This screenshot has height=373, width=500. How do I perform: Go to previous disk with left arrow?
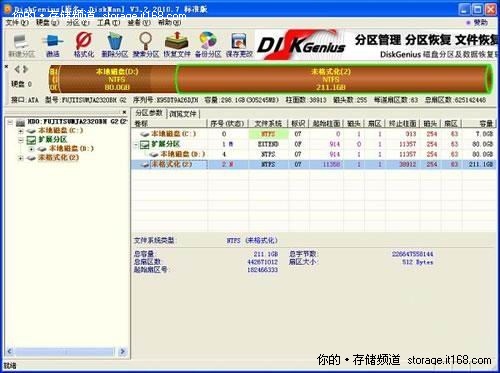(17, 69)
